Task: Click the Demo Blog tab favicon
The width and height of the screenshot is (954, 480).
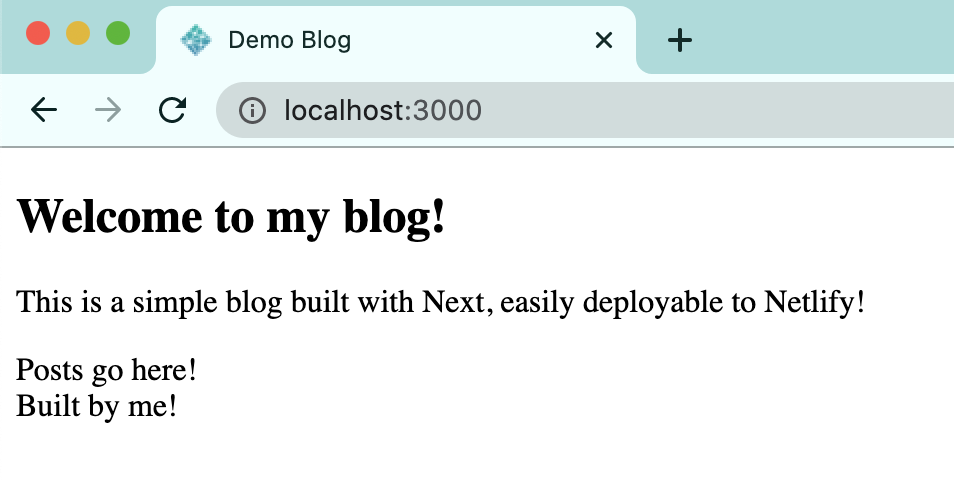Action: [x=195, y=40]
